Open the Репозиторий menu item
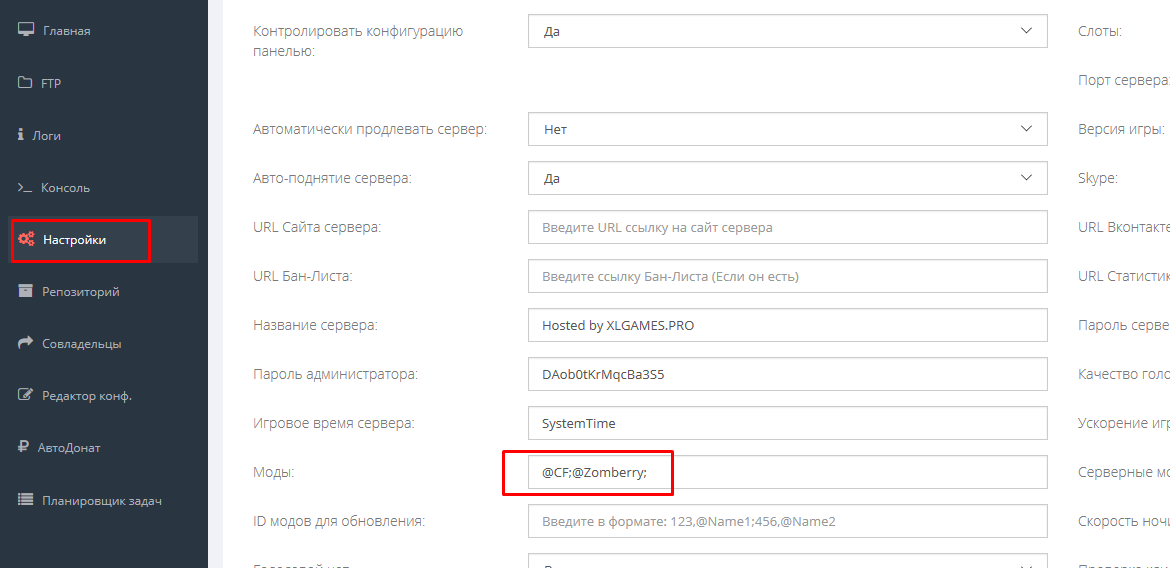This screenshot has height=568, width=1170. coord(80,292)
